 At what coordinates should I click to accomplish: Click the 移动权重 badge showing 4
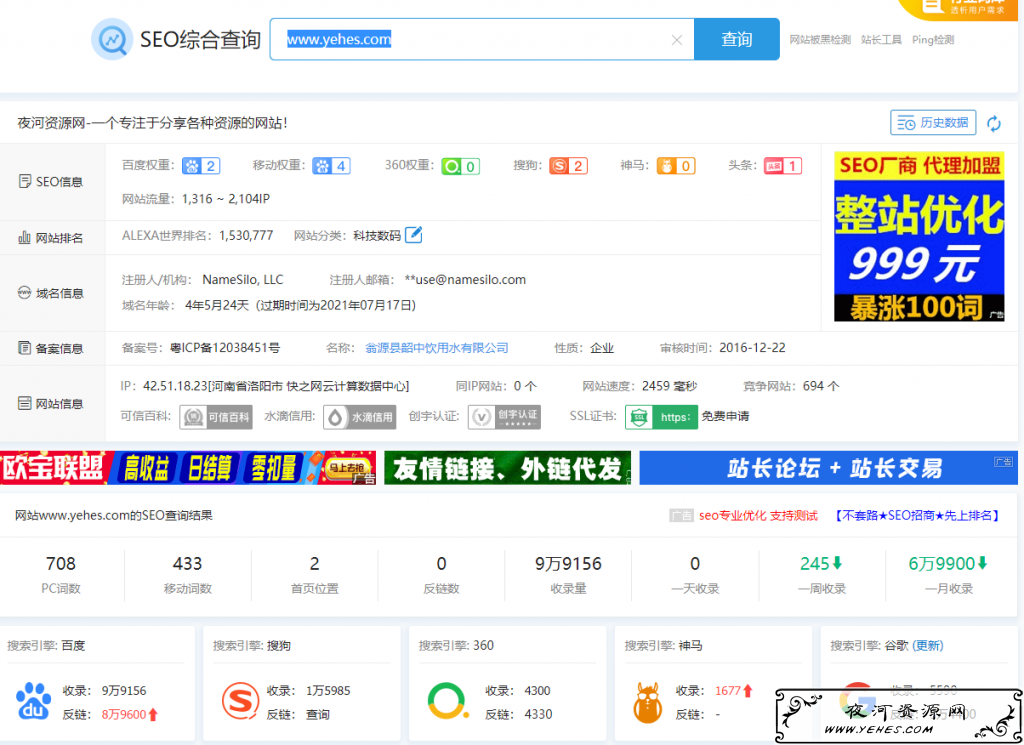[331, 166]
